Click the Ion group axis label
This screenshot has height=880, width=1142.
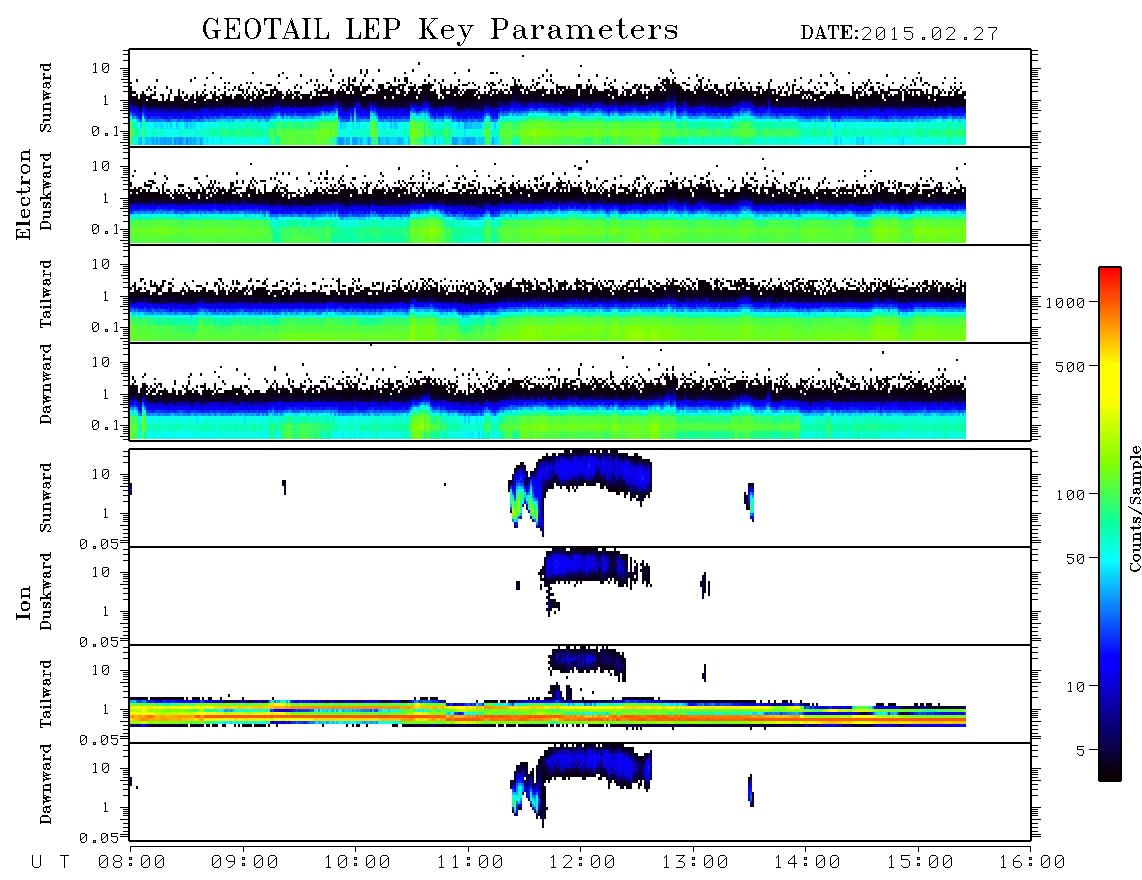coord(24,602)
